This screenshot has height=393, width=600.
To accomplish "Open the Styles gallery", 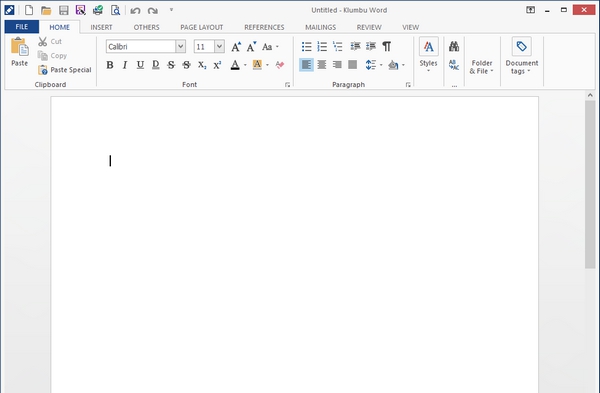I will tap(429, 55).
